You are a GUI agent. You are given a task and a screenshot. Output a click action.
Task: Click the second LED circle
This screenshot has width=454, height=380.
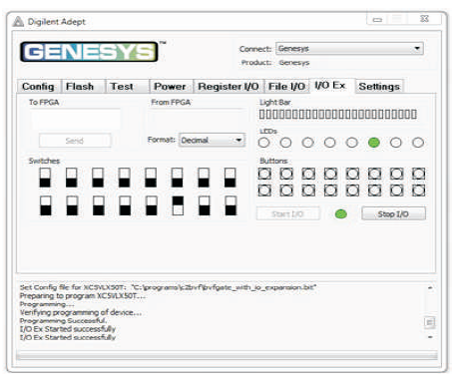click(x=286, y=143)
